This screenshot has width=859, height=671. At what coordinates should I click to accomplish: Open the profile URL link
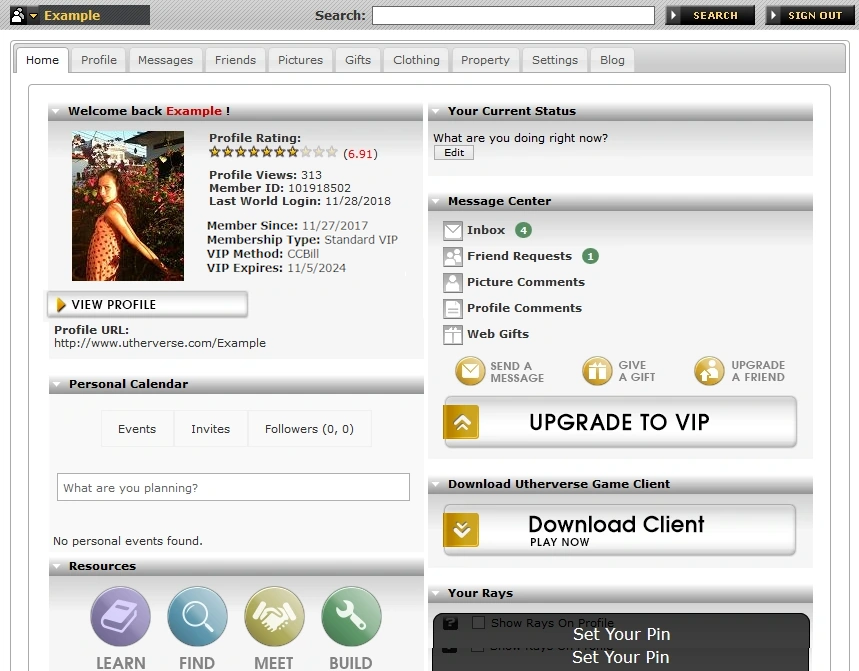point(159,343)
